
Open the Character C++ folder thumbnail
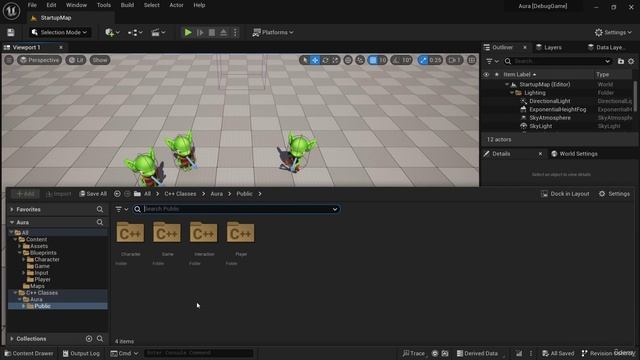(x=130, y=233)
